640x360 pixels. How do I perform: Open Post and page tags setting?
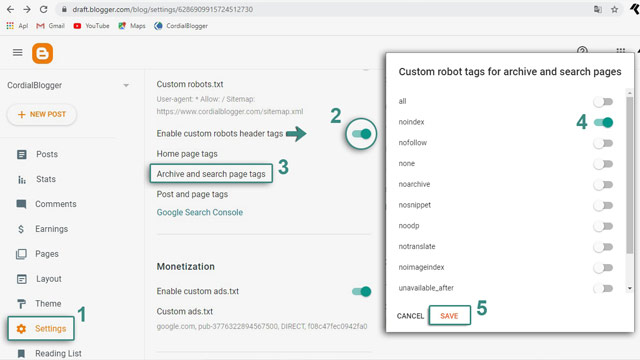(x=192, y=194)
